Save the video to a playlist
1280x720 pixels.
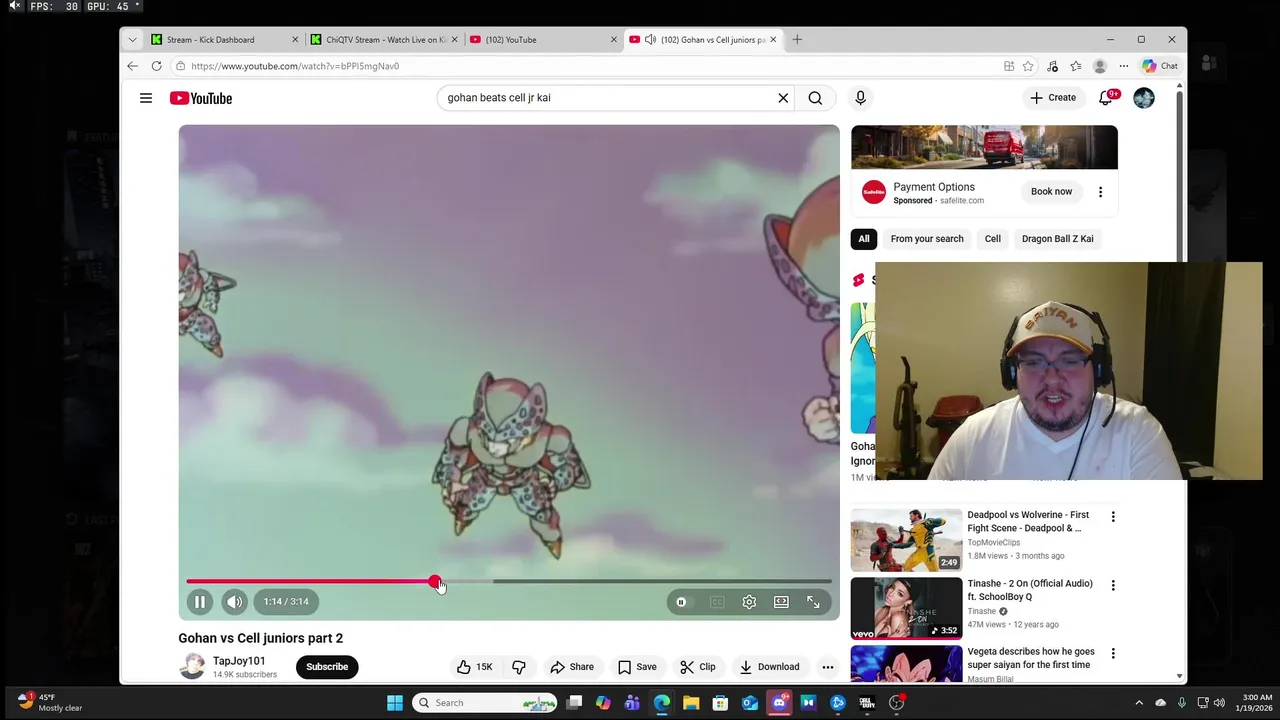(x=637, y=667)
